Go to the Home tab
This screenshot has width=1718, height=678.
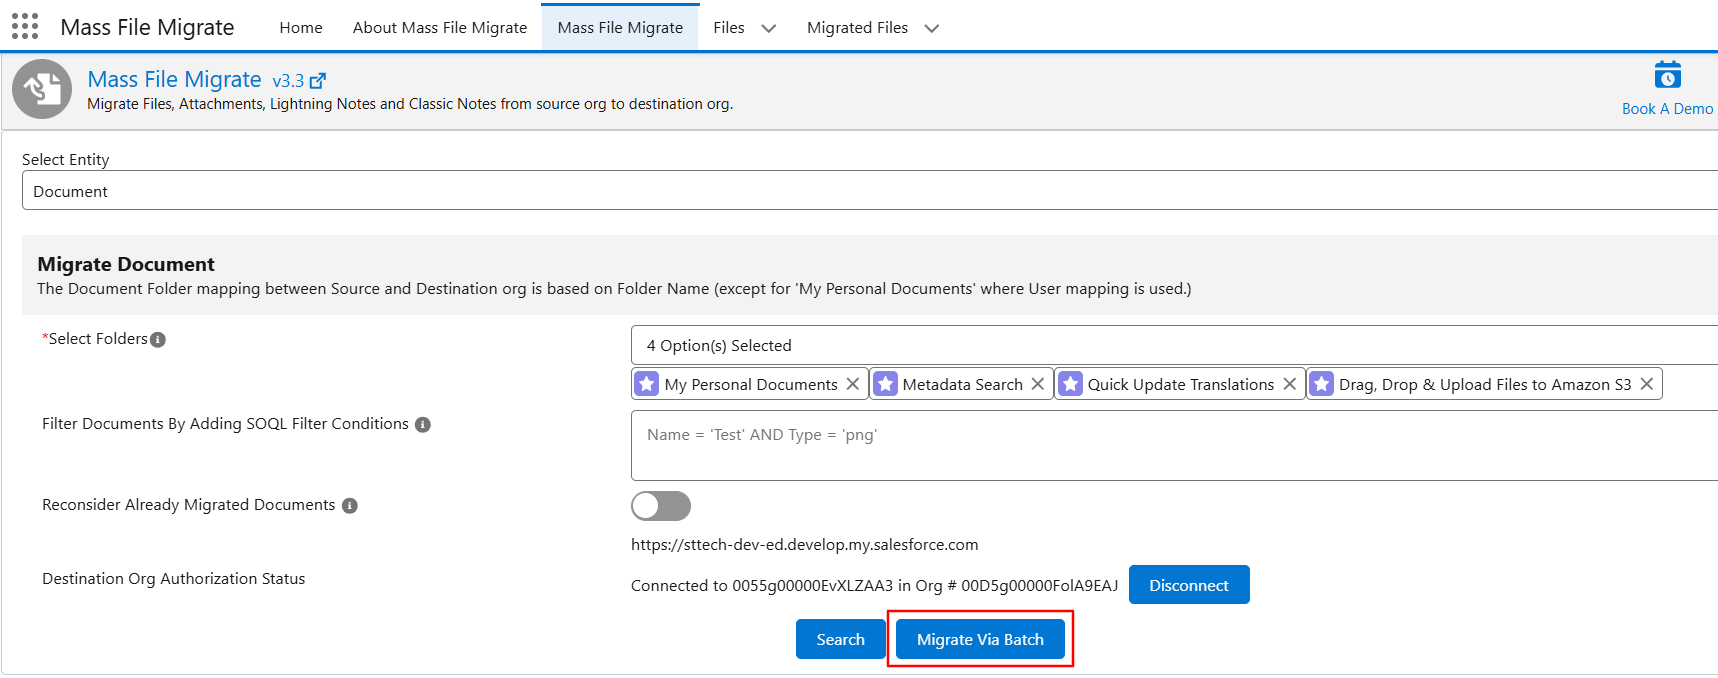pyautogui.click(x=301, y=28)
